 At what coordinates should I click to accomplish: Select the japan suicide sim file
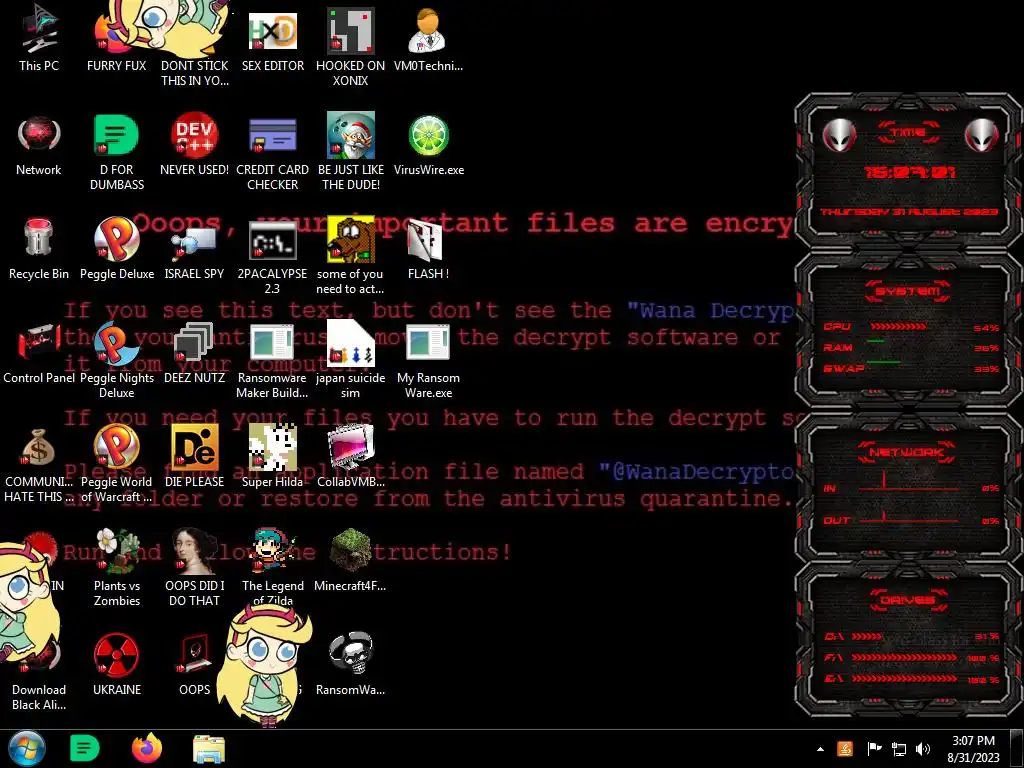pyautogui.click(x=351, y=359)
